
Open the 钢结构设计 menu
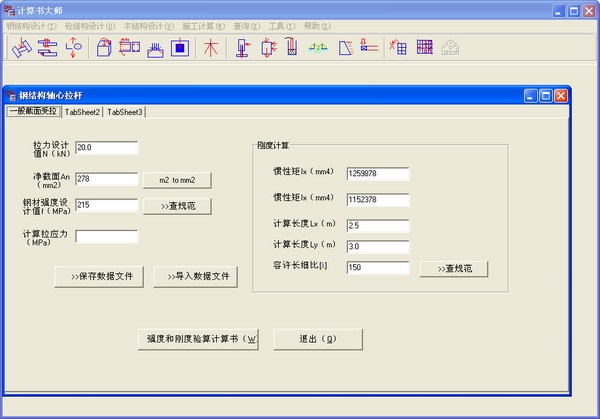[x=31, y=26]
